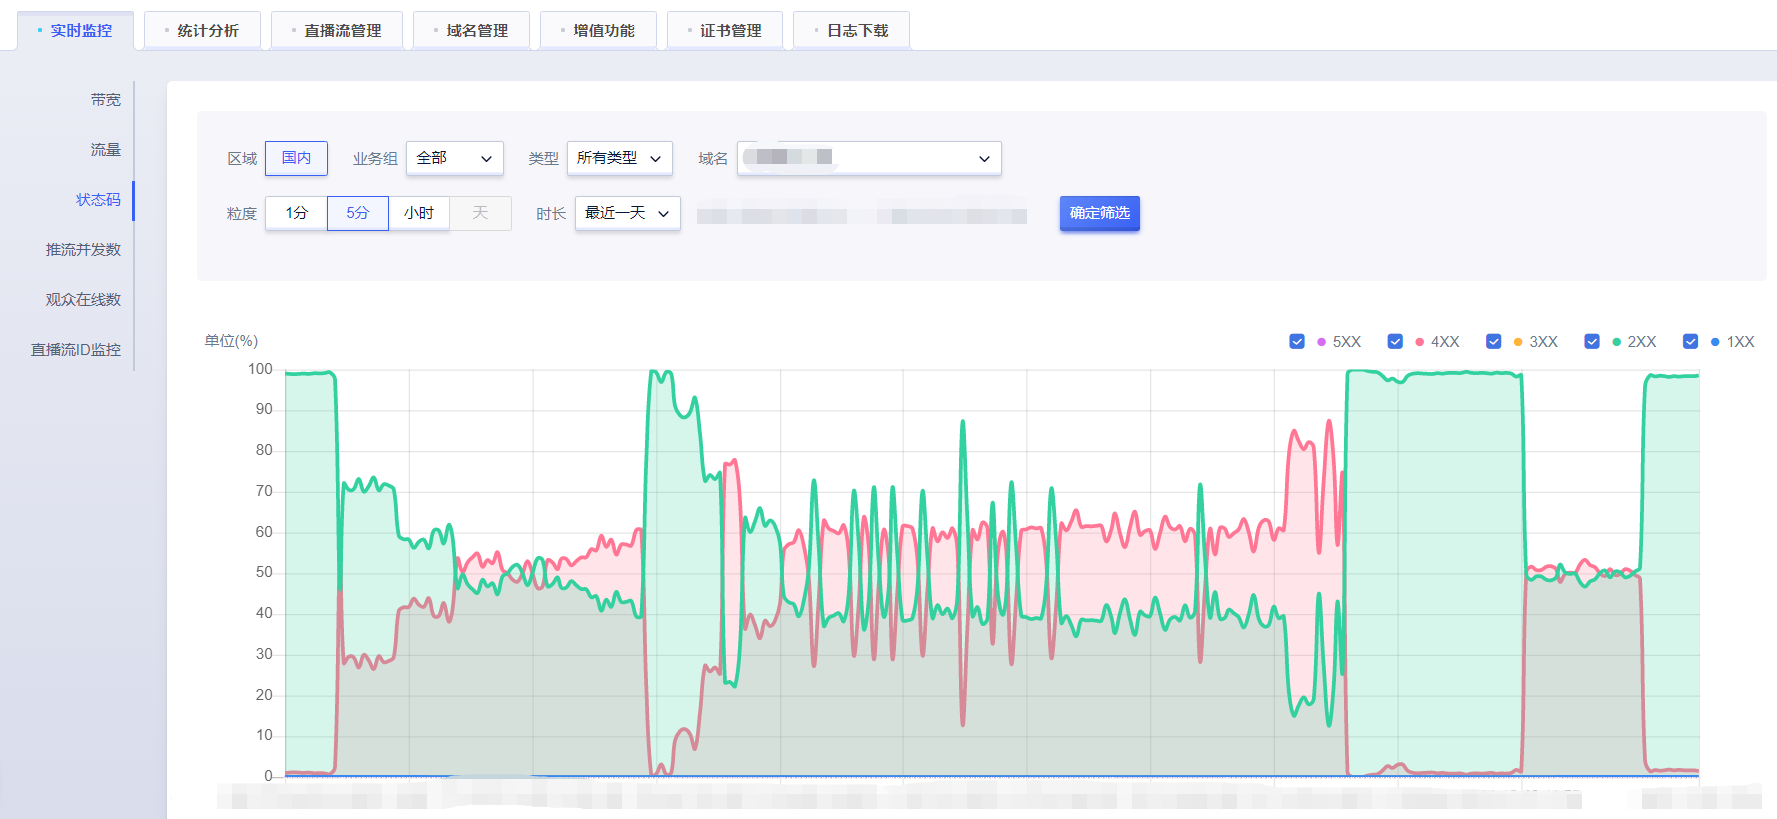Select 状态码 in the sidebar
The width and height of the screenshot is (1777, 819).
coord(98,200)
